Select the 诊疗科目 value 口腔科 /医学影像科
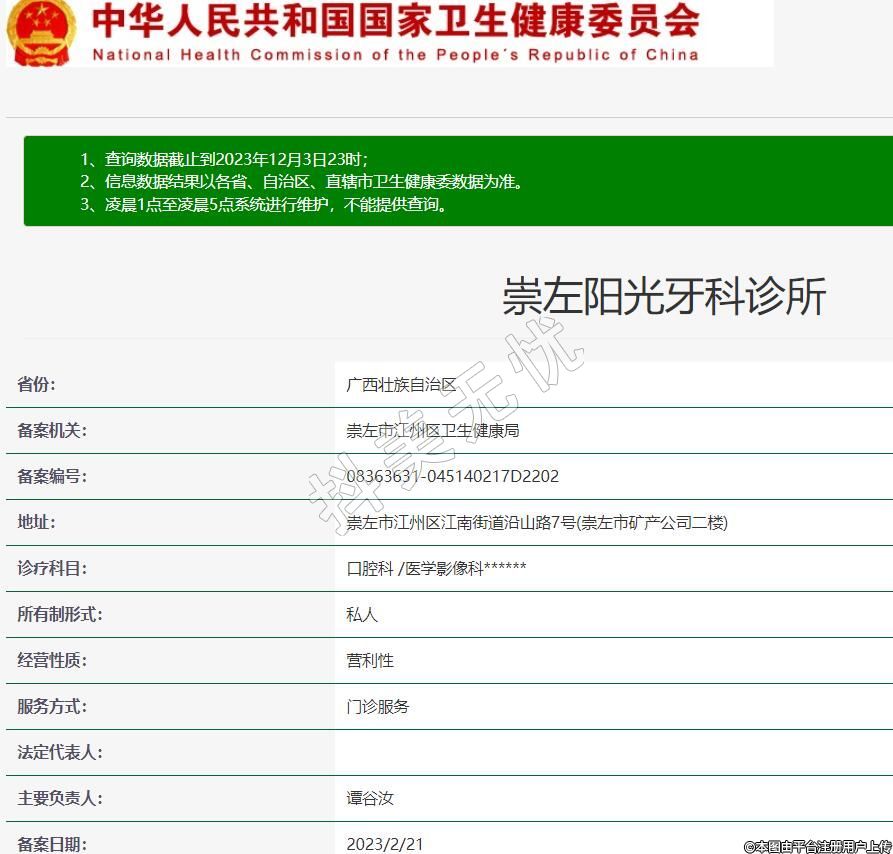 [436, 569]
